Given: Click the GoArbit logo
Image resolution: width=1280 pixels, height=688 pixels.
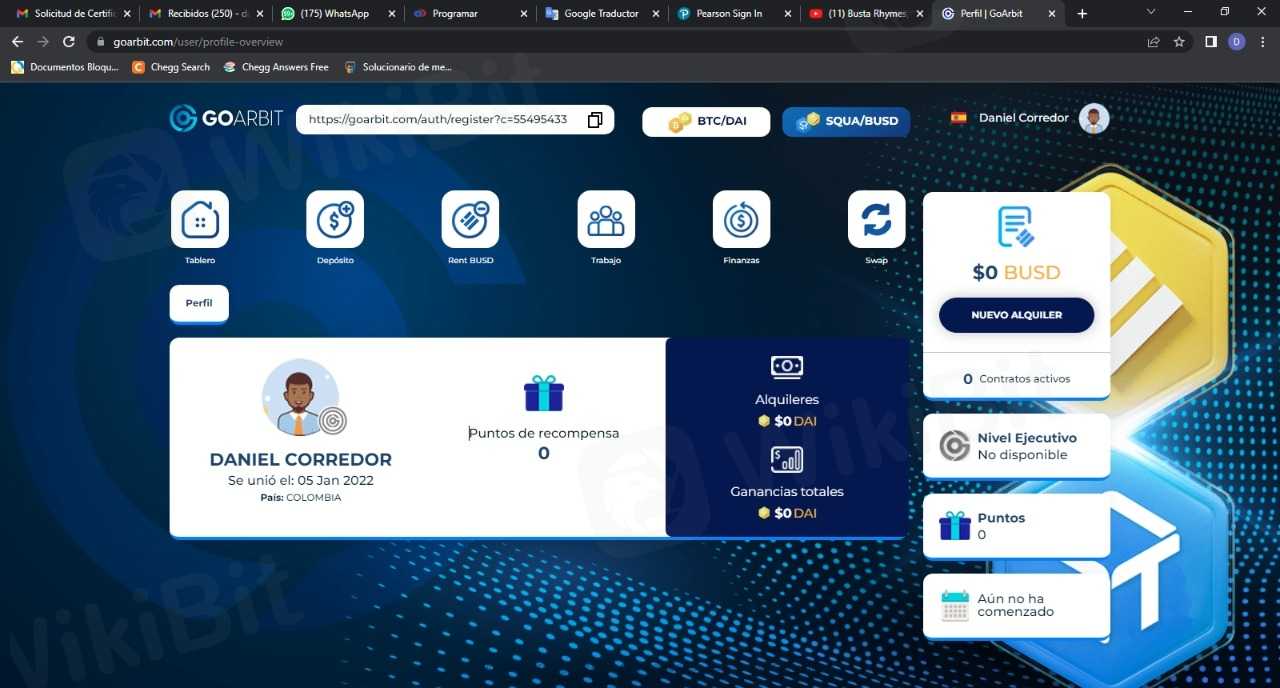Looking at the screenshot, I should pos(226,118).
